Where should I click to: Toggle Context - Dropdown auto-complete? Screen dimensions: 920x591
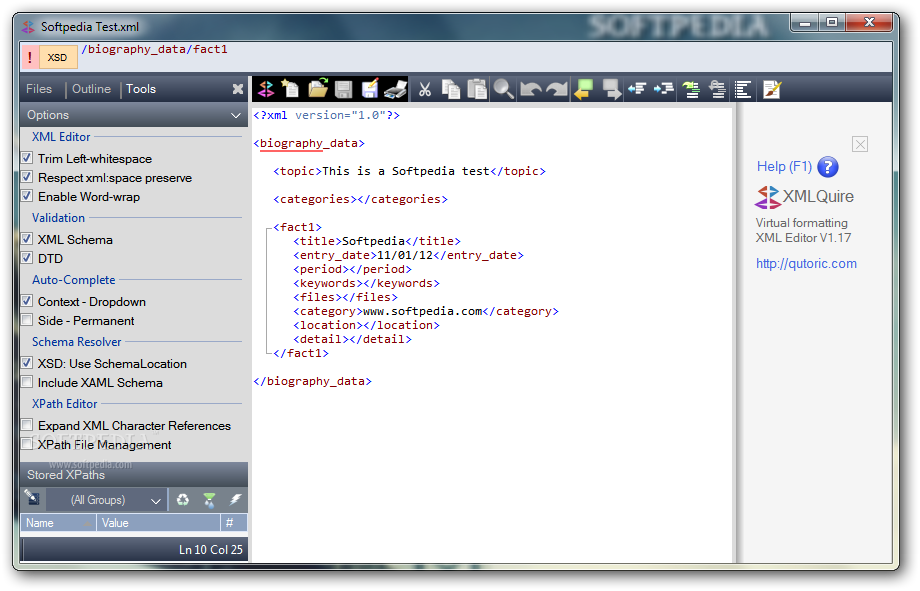27,301
